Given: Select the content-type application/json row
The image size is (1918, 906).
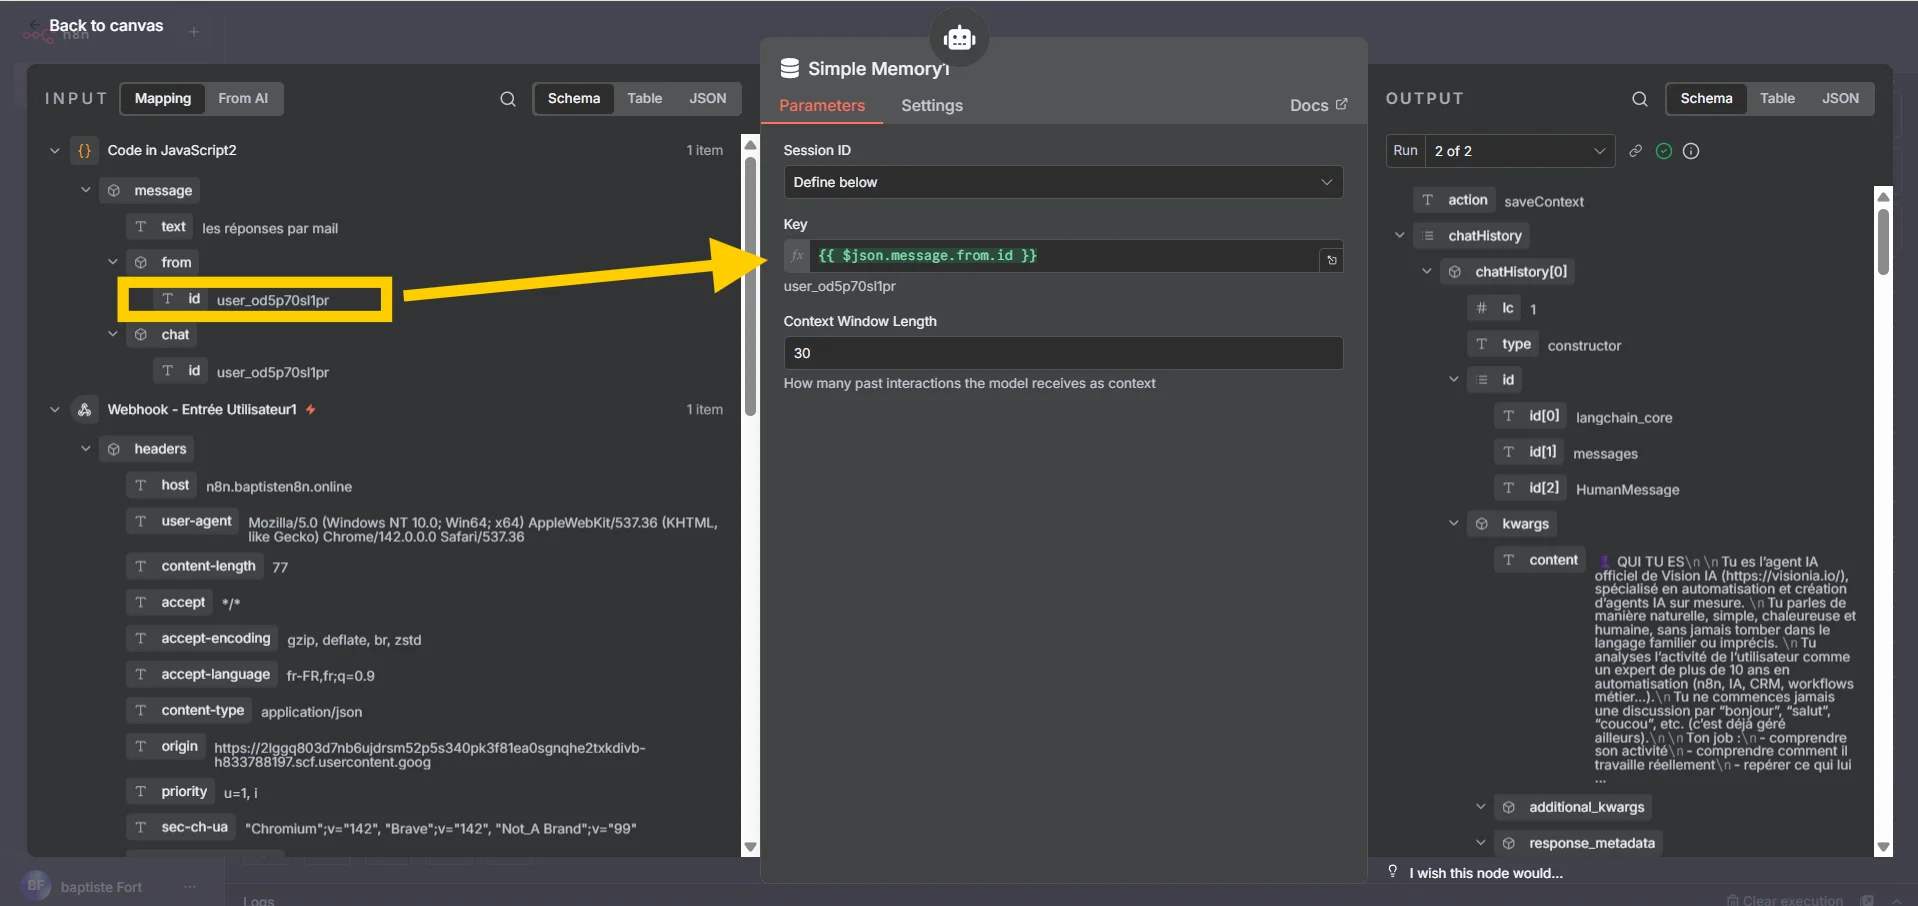Looking at the screenshot, I should point(245,711).
